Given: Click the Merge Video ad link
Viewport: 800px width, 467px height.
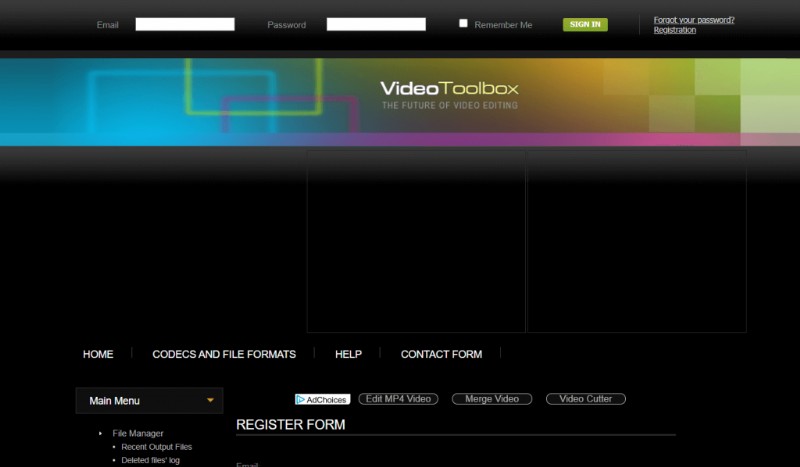Looking at the screenshot, I should [492, 399].
